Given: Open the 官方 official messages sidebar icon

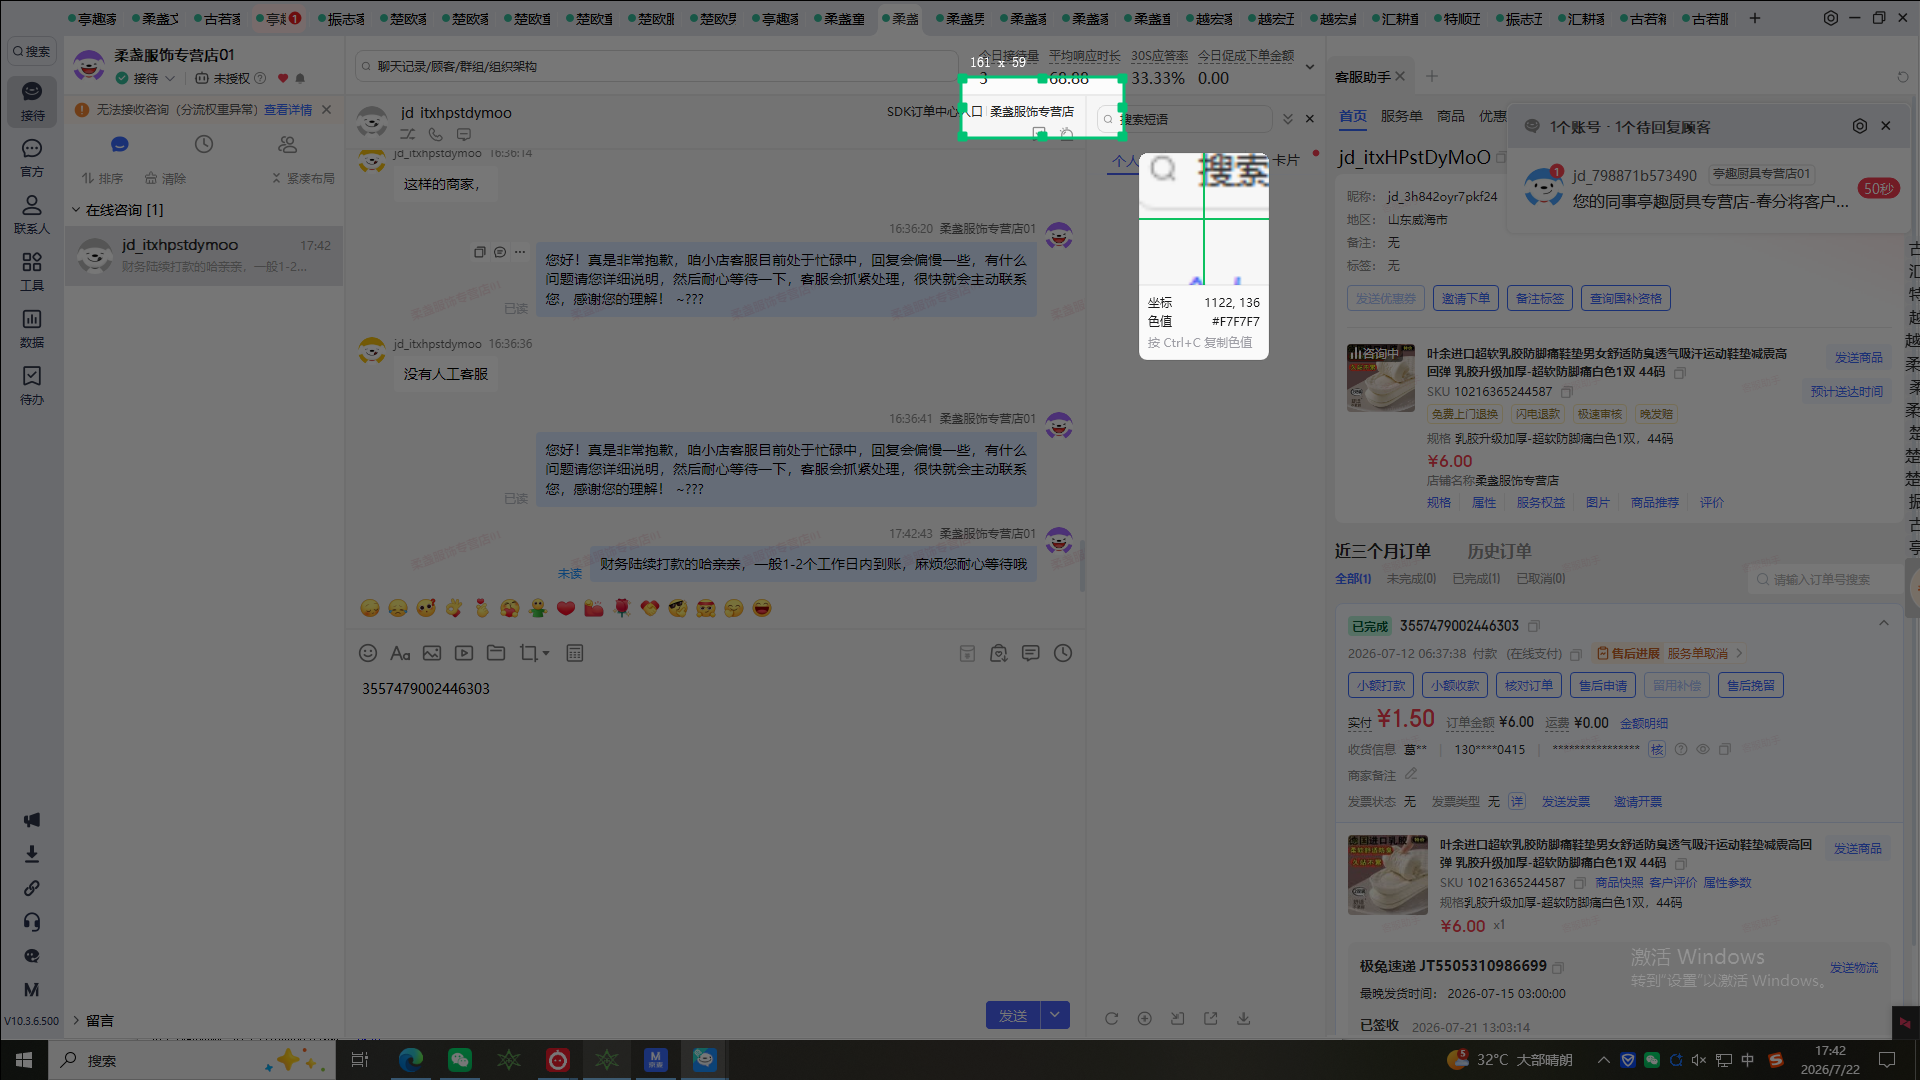Looking at the screenshot, I should pos(32,158).
